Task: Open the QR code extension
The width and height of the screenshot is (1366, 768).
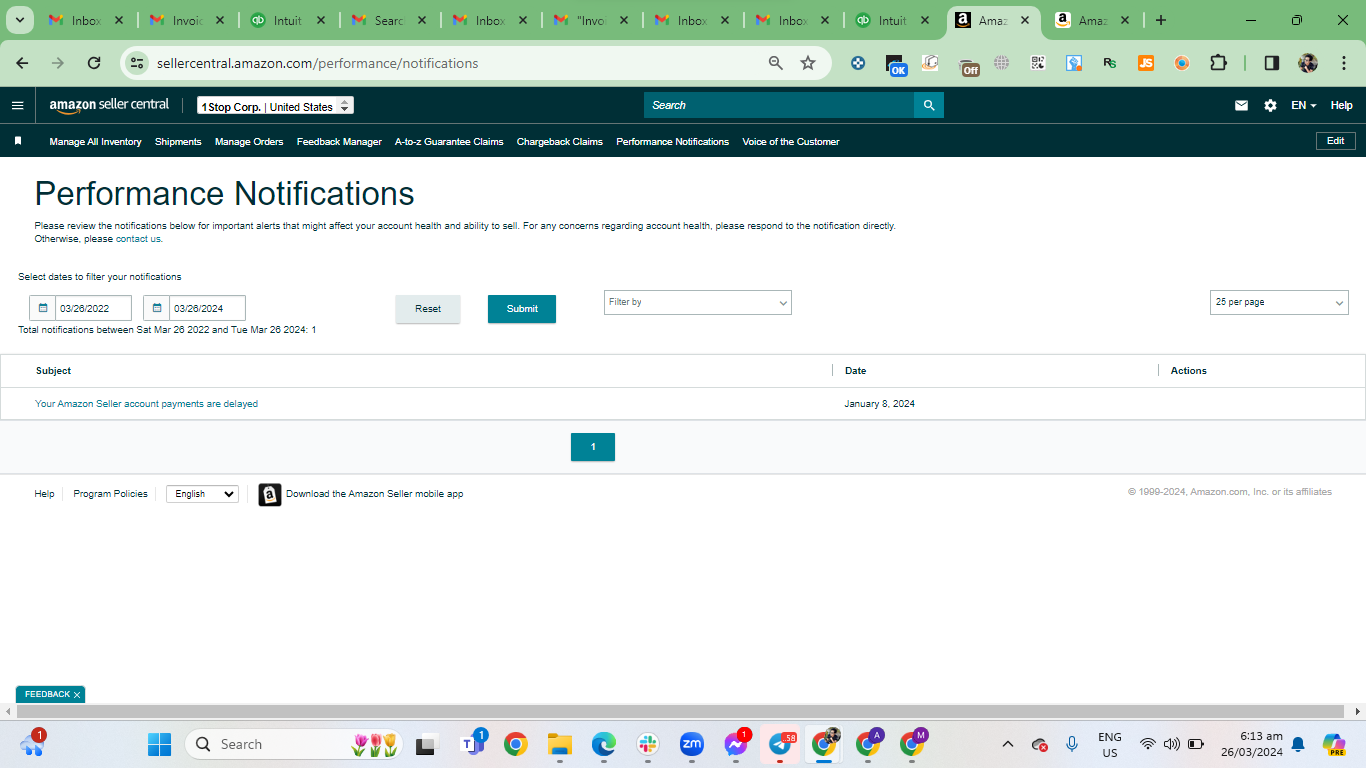Action: pos(1038,63)
